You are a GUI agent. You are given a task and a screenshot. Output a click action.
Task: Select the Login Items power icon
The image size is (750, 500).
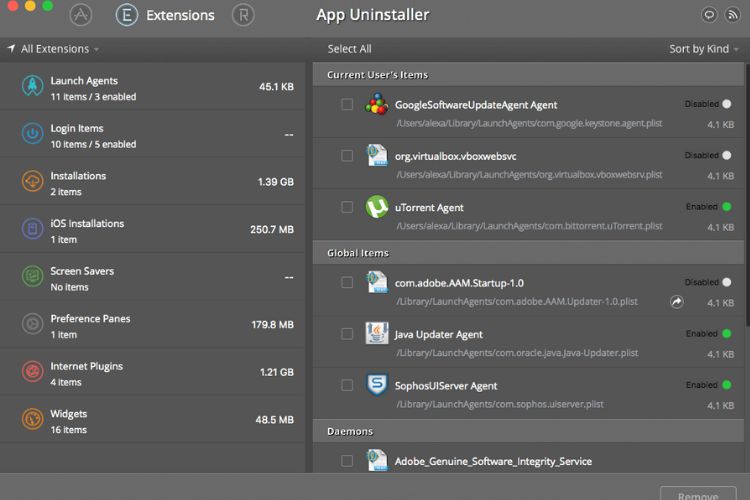click(33, 133)
